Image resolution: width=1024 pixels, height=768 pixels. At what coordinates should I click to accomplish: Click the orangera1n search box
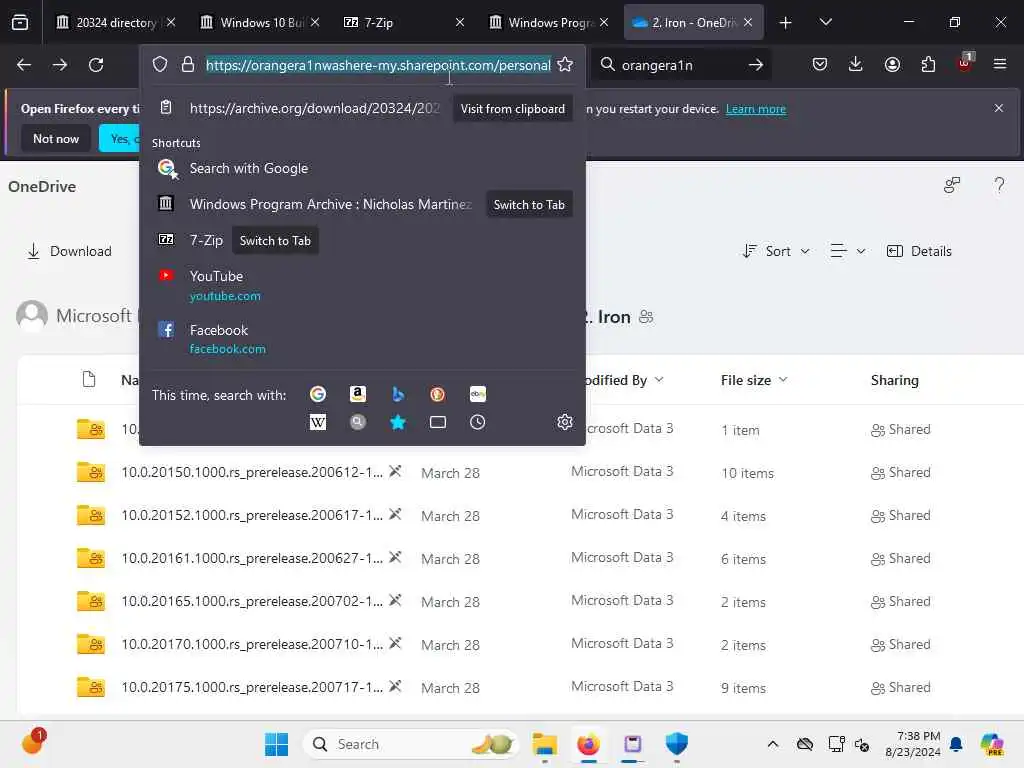[x=679, y=65]
